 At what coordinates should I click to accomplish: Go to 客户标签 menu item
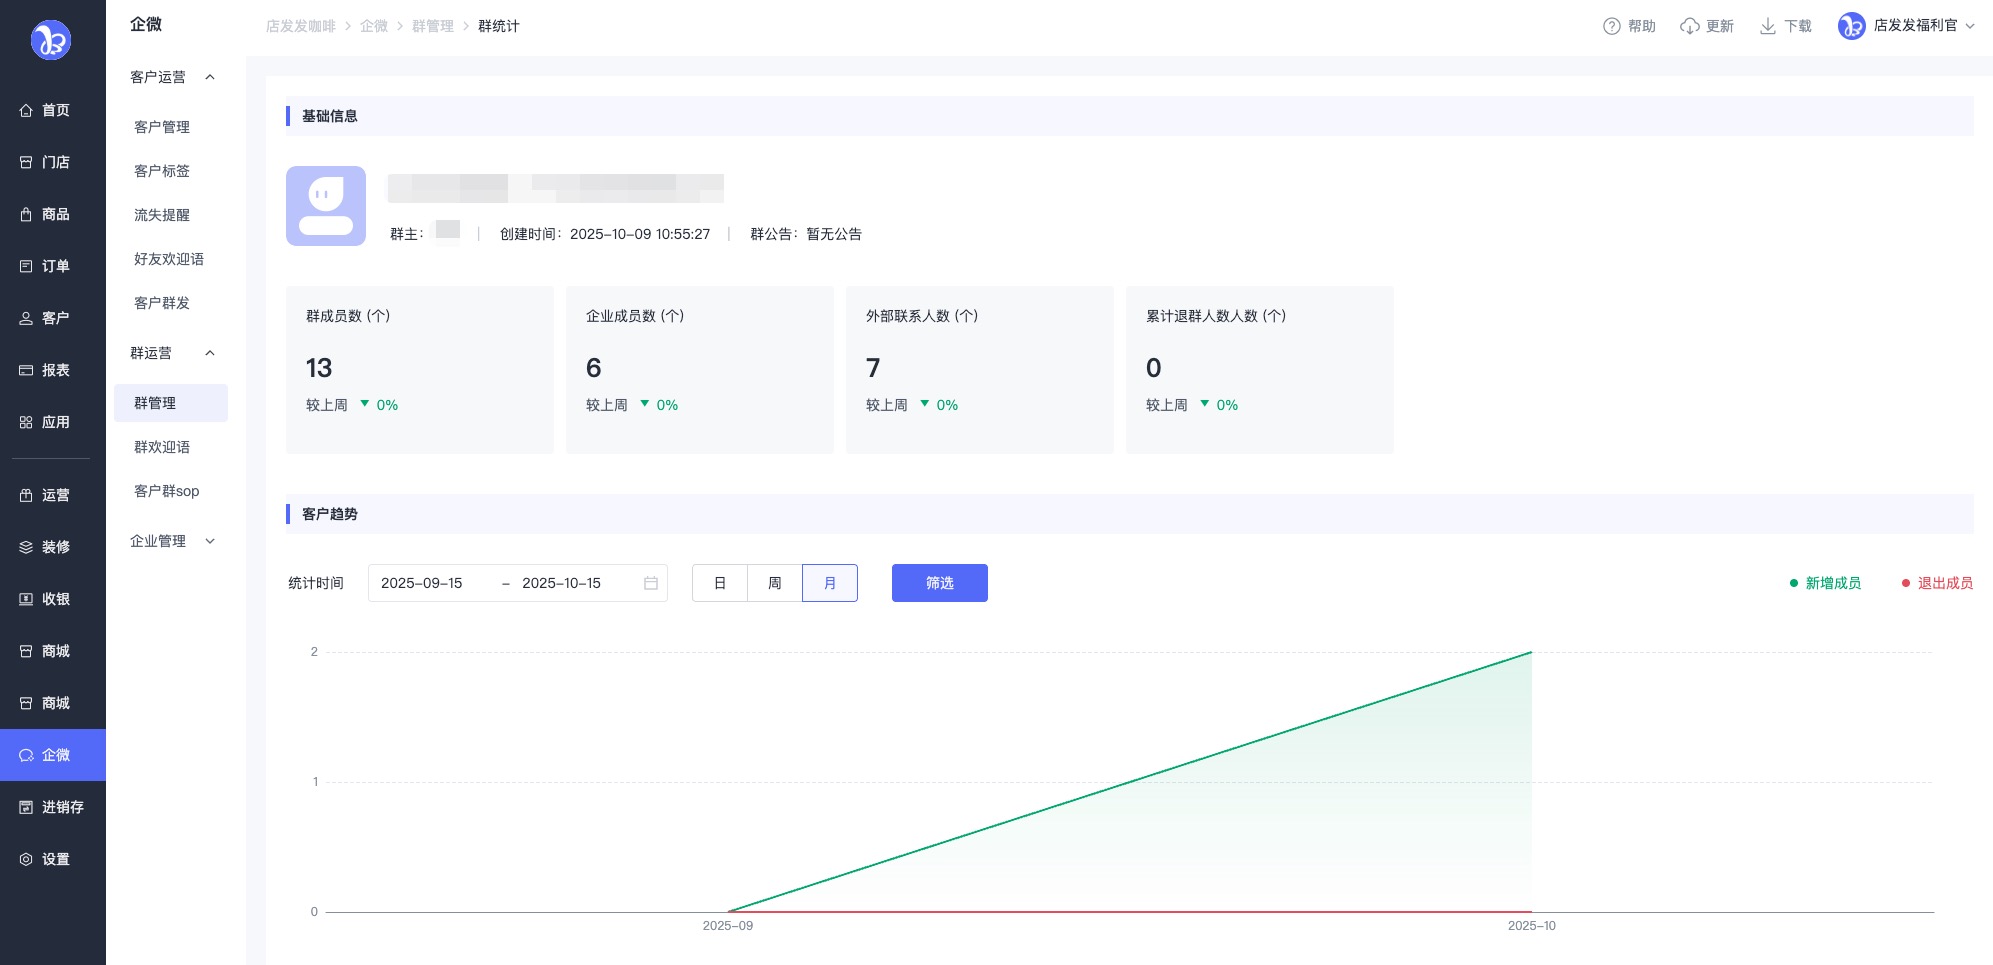(x=162, y=171)
